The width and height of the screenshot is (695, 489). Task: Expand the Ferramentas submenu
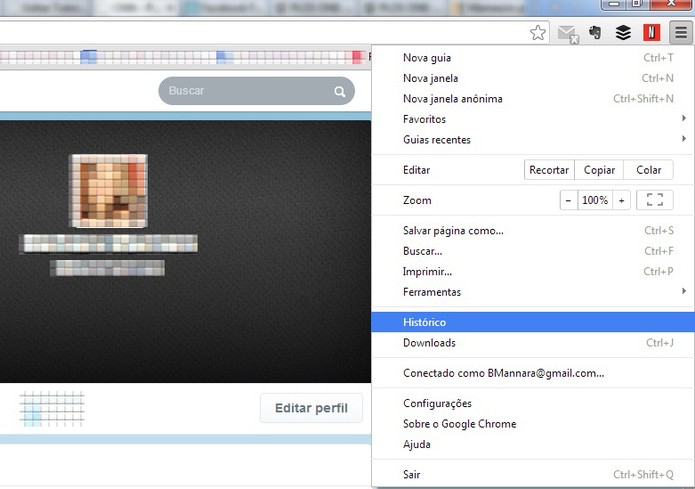[x=533, y=292]
